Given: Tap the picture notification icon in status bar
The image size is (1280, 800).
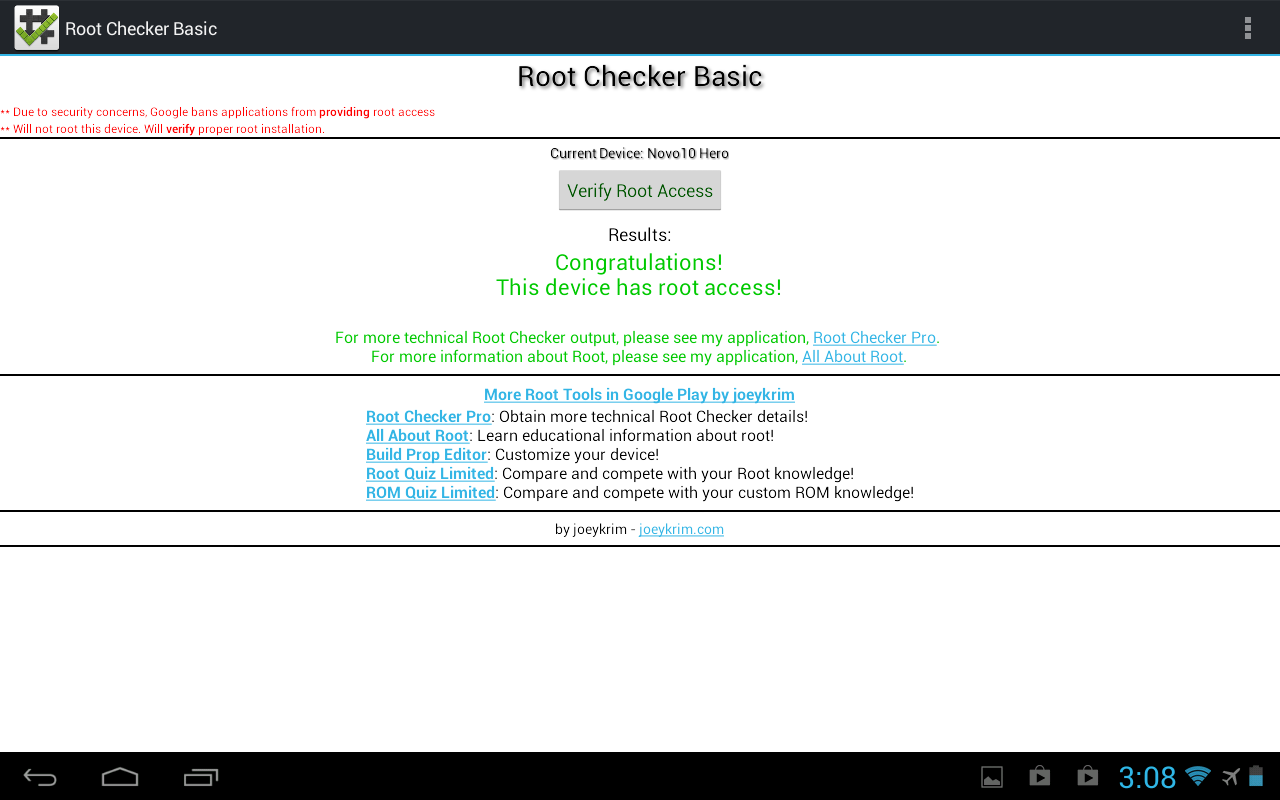Looking at the screenshot, I should click(992, 777).
